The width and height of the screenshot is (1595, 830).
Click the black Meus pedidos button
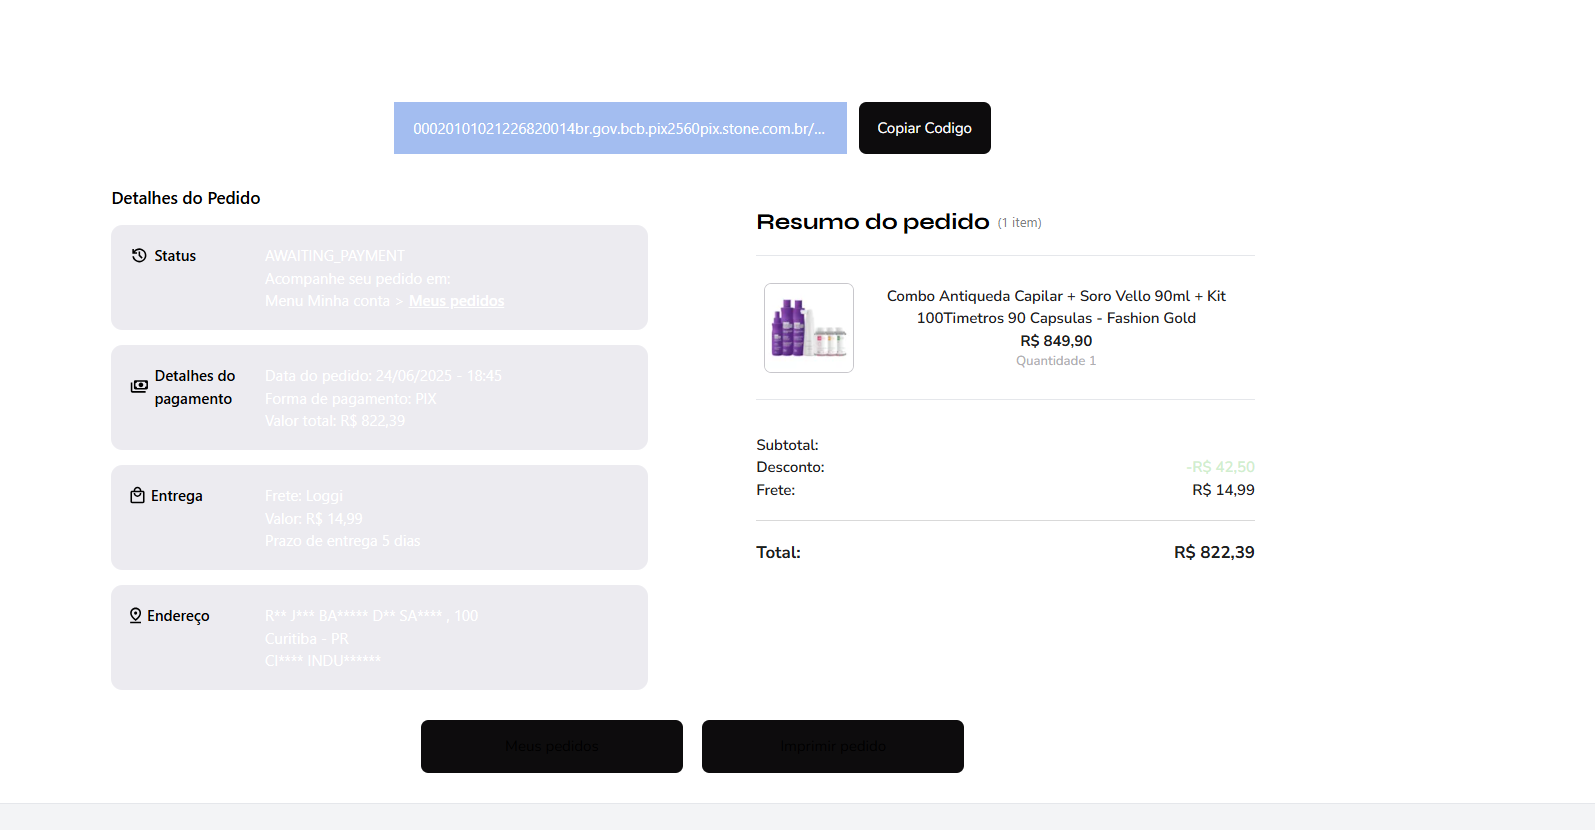(x=551, y=746)
